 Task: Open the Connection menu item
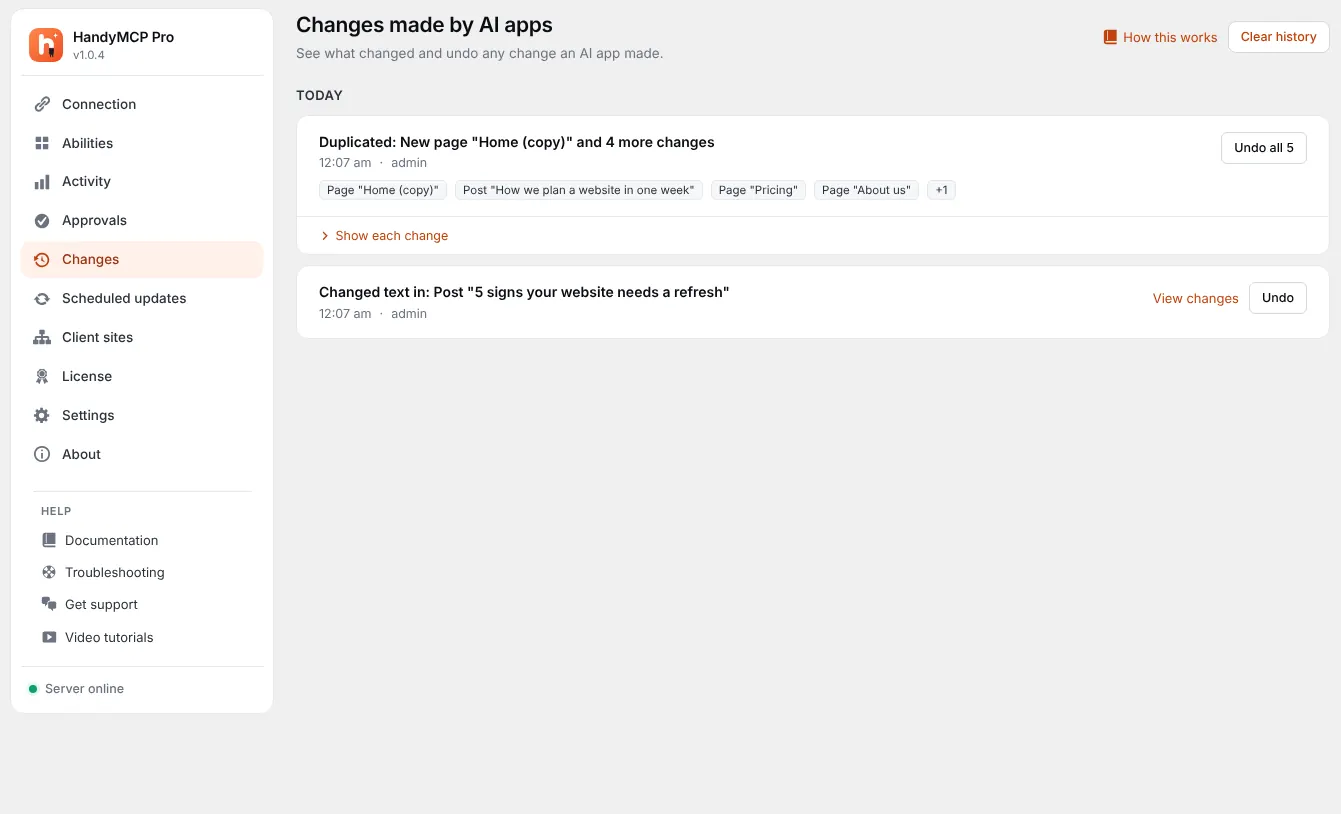pos(142,104)
